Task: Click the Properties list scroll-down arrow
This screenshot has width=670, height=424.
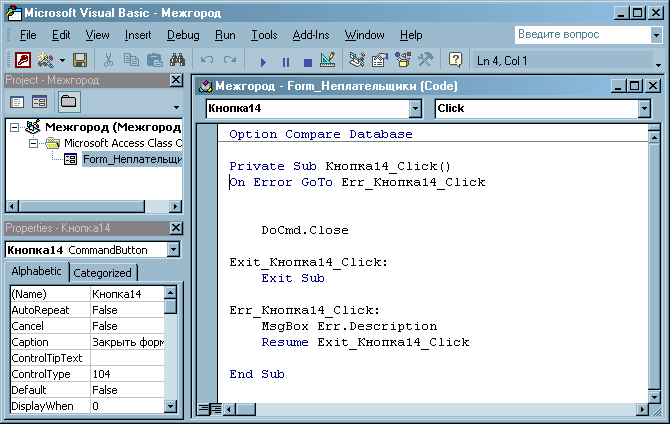Action: (170, 406)
